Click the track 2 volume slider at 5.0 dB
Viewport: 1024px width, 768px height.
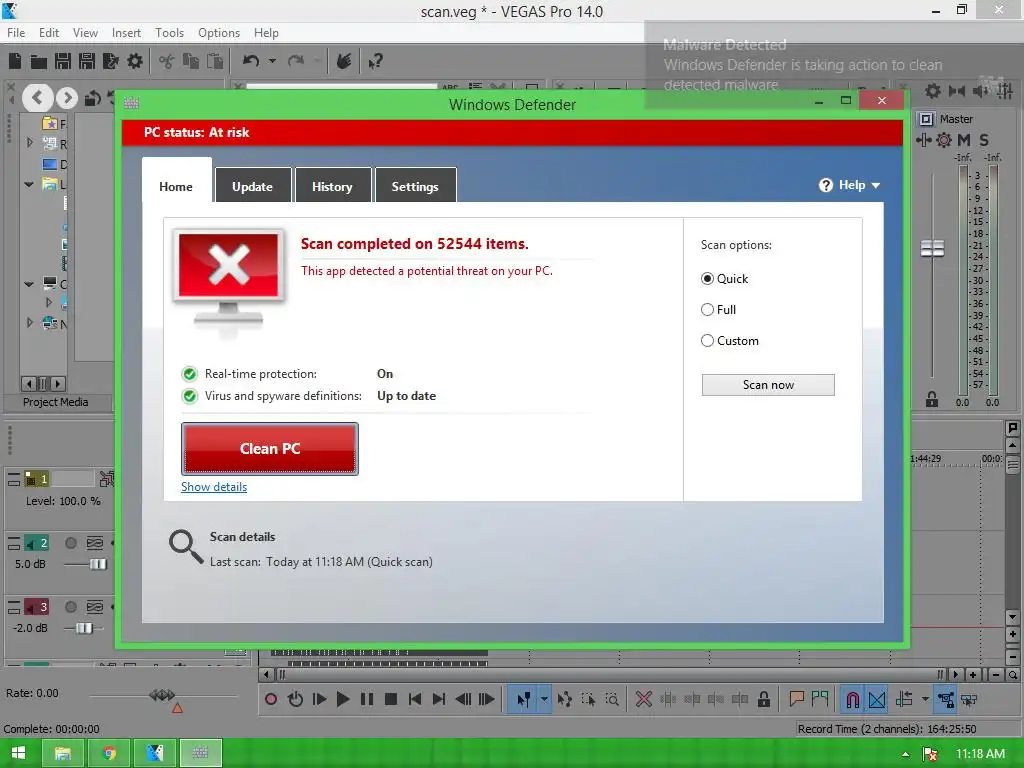(x=98, y=564)
